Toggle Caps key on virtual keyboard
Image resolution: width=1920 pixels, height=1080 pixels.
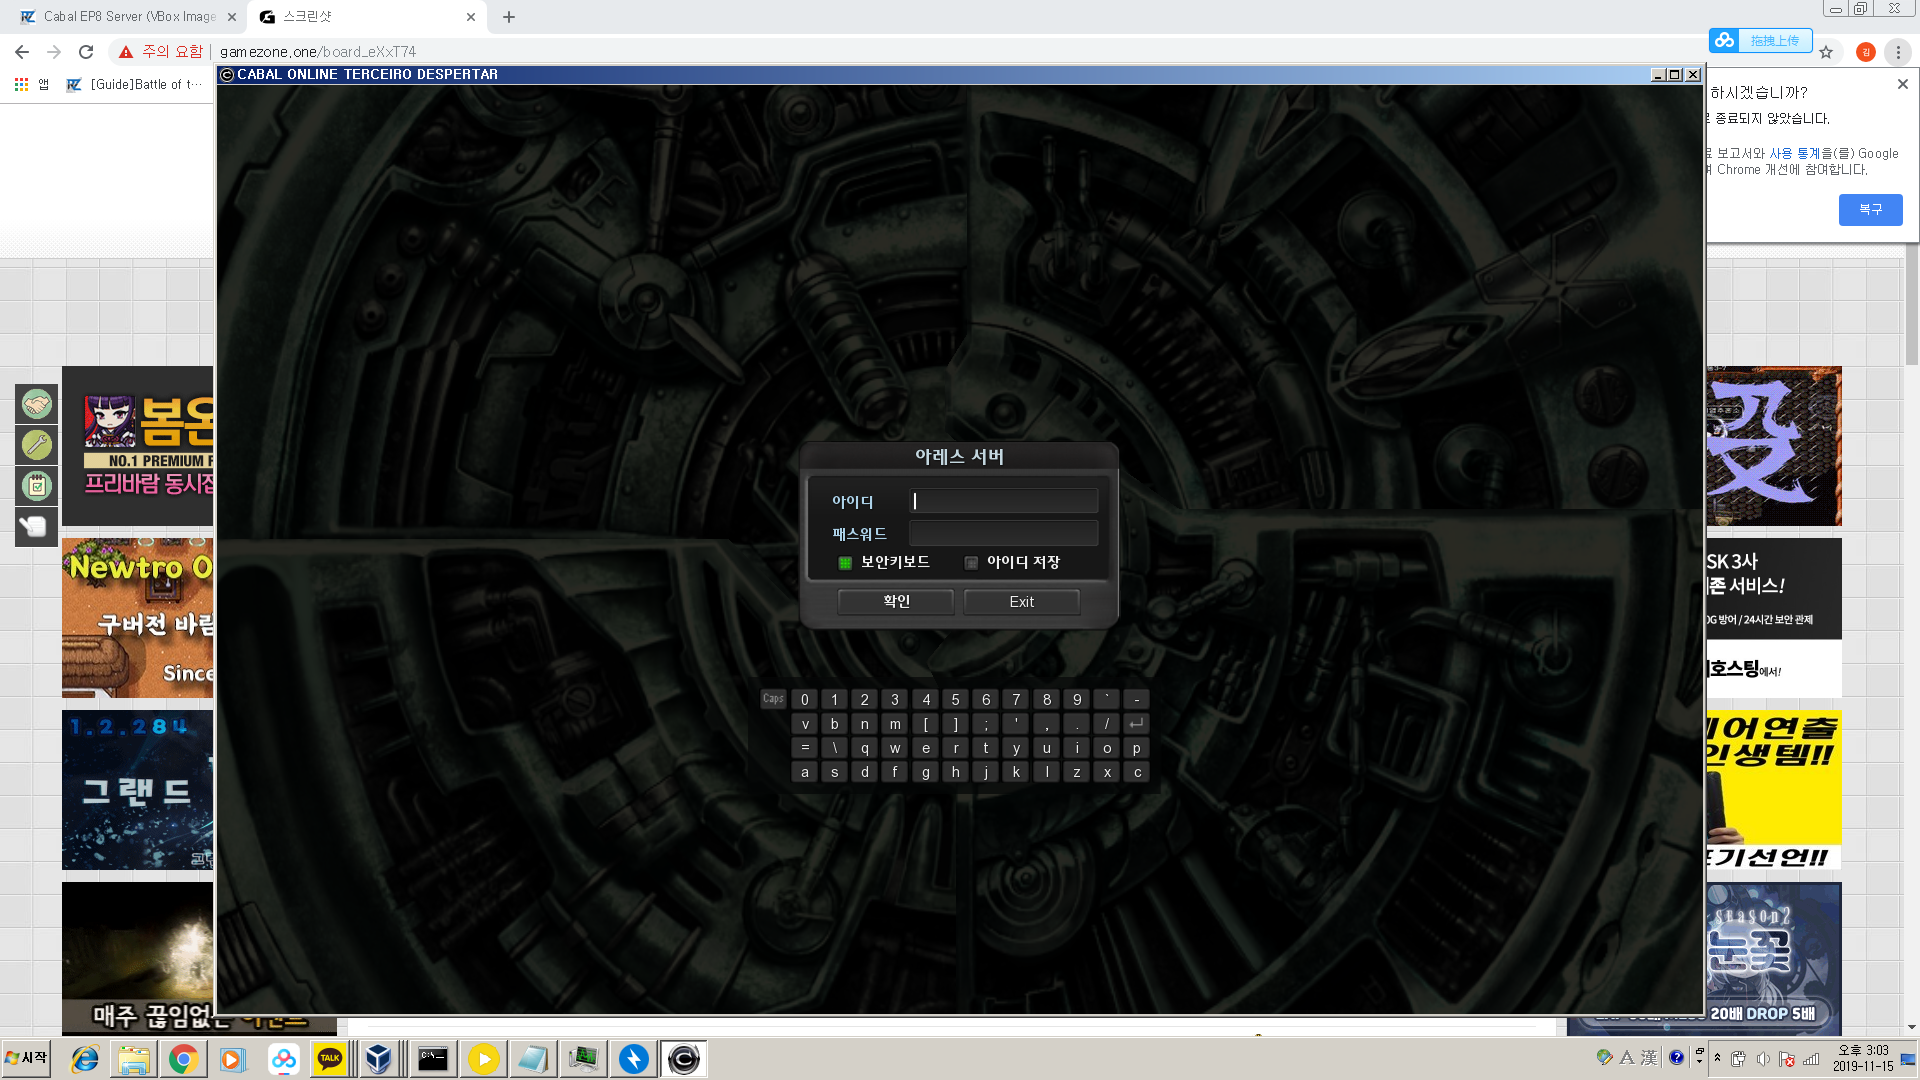point(773,699)
